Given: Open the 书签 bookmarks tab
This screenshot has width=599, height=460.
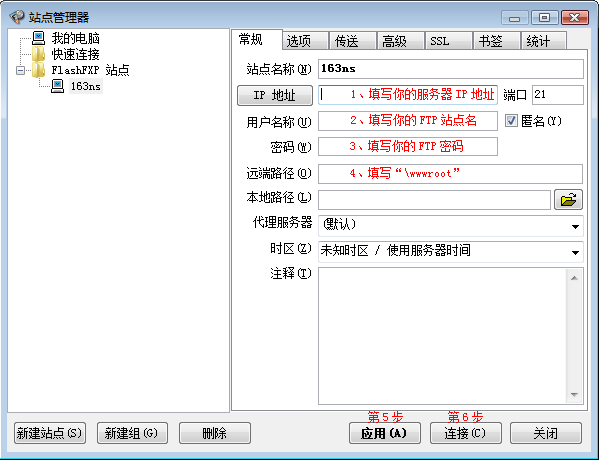Looking at the screenshot, I should point(497,41).
